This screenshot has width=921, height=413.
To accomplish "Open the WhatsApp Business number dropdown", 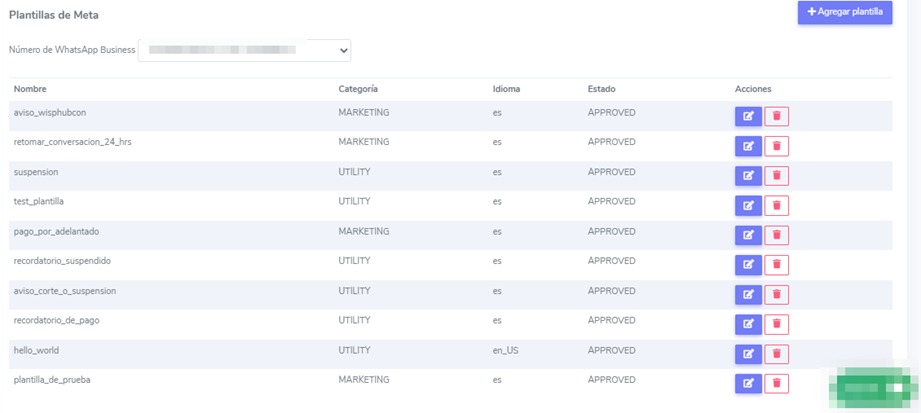I will pyautogui.click(x=244, y=50).
